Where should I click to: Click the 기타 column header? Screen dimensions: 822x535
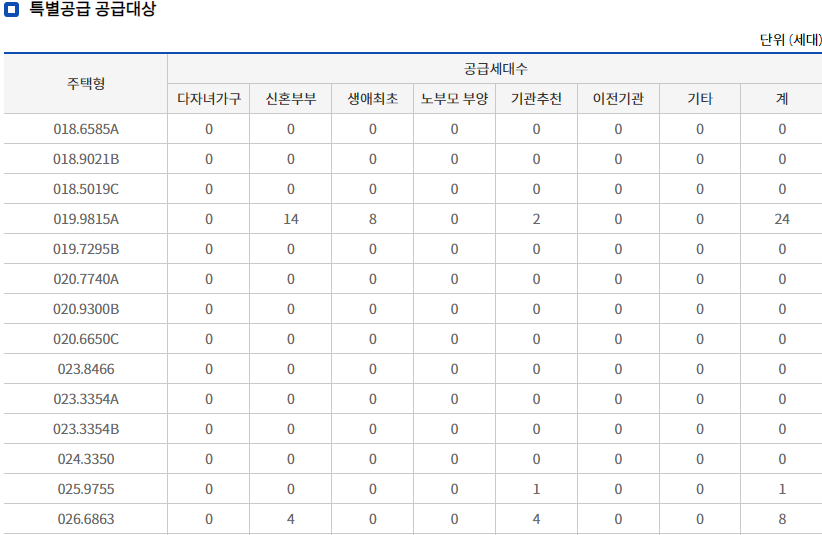point(700,99)
